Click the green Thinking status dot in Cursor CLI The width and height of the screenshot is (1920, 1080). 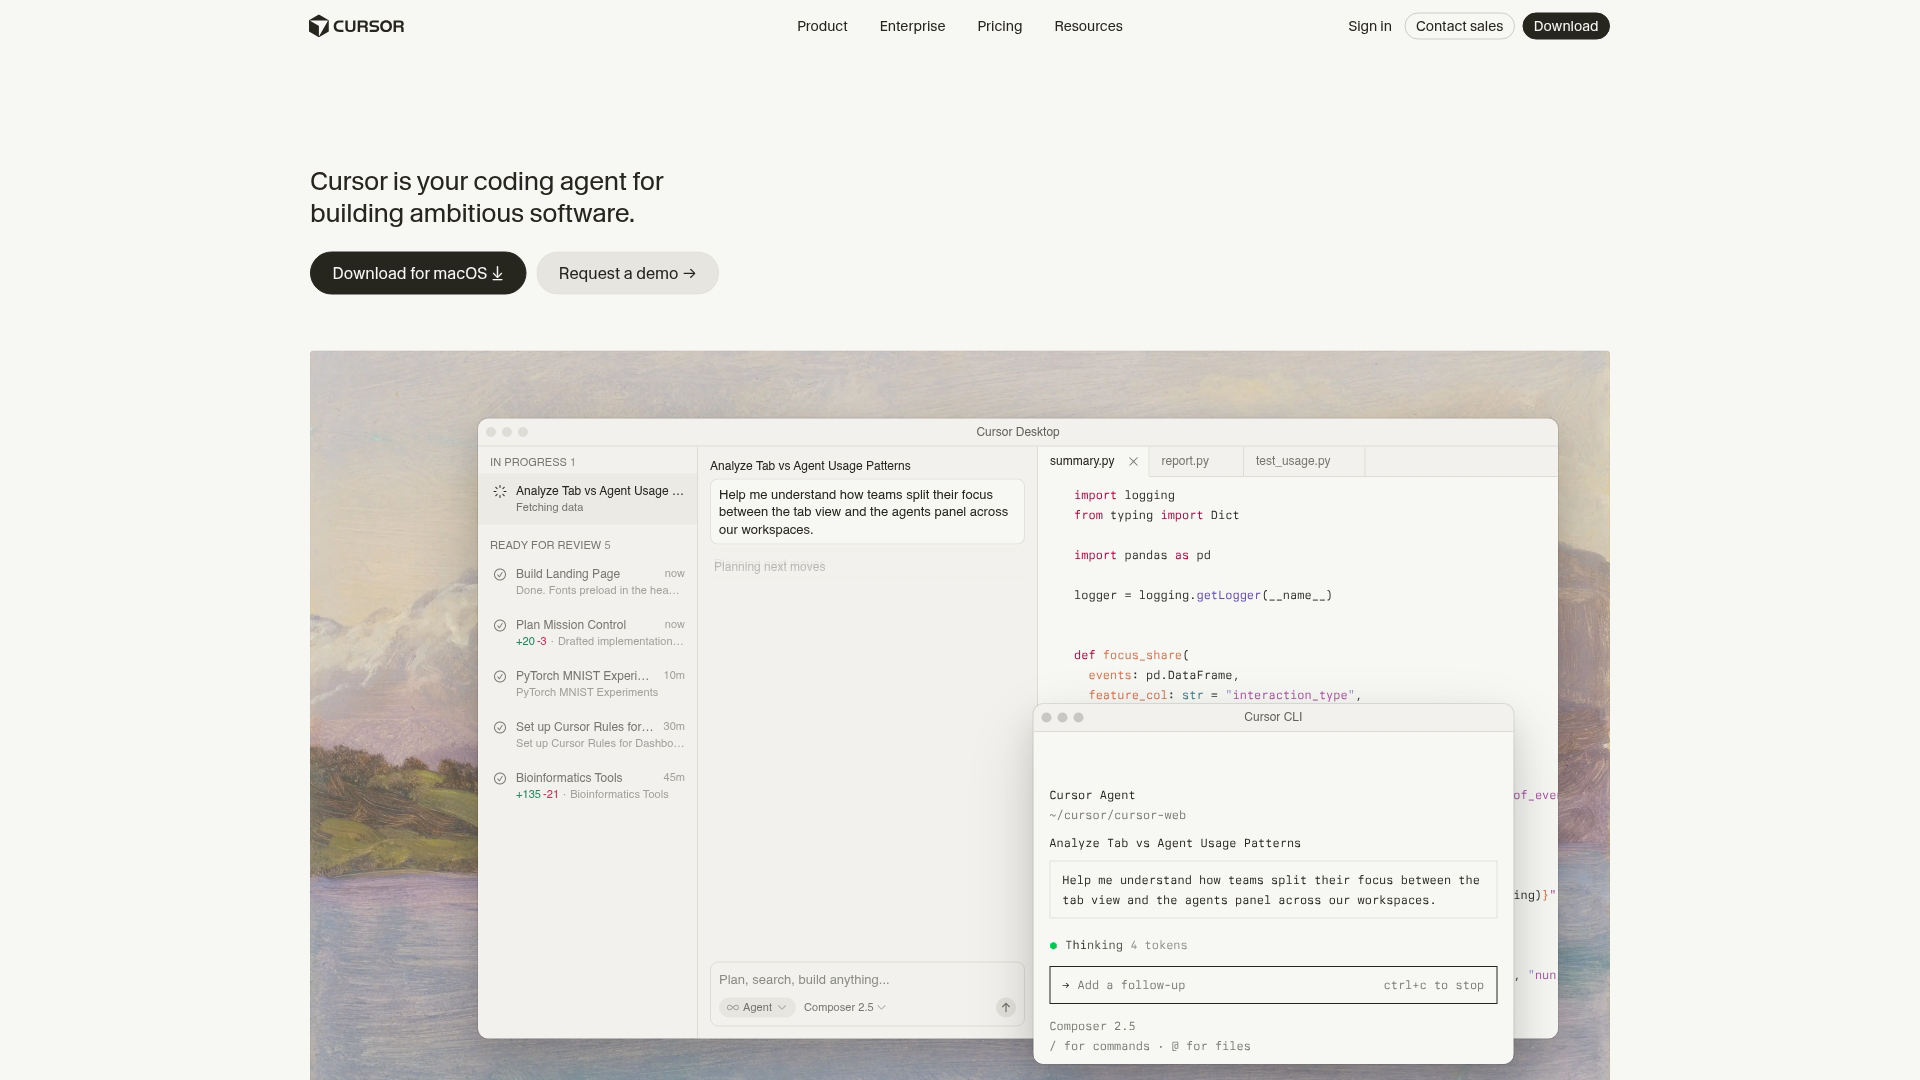1053,946
